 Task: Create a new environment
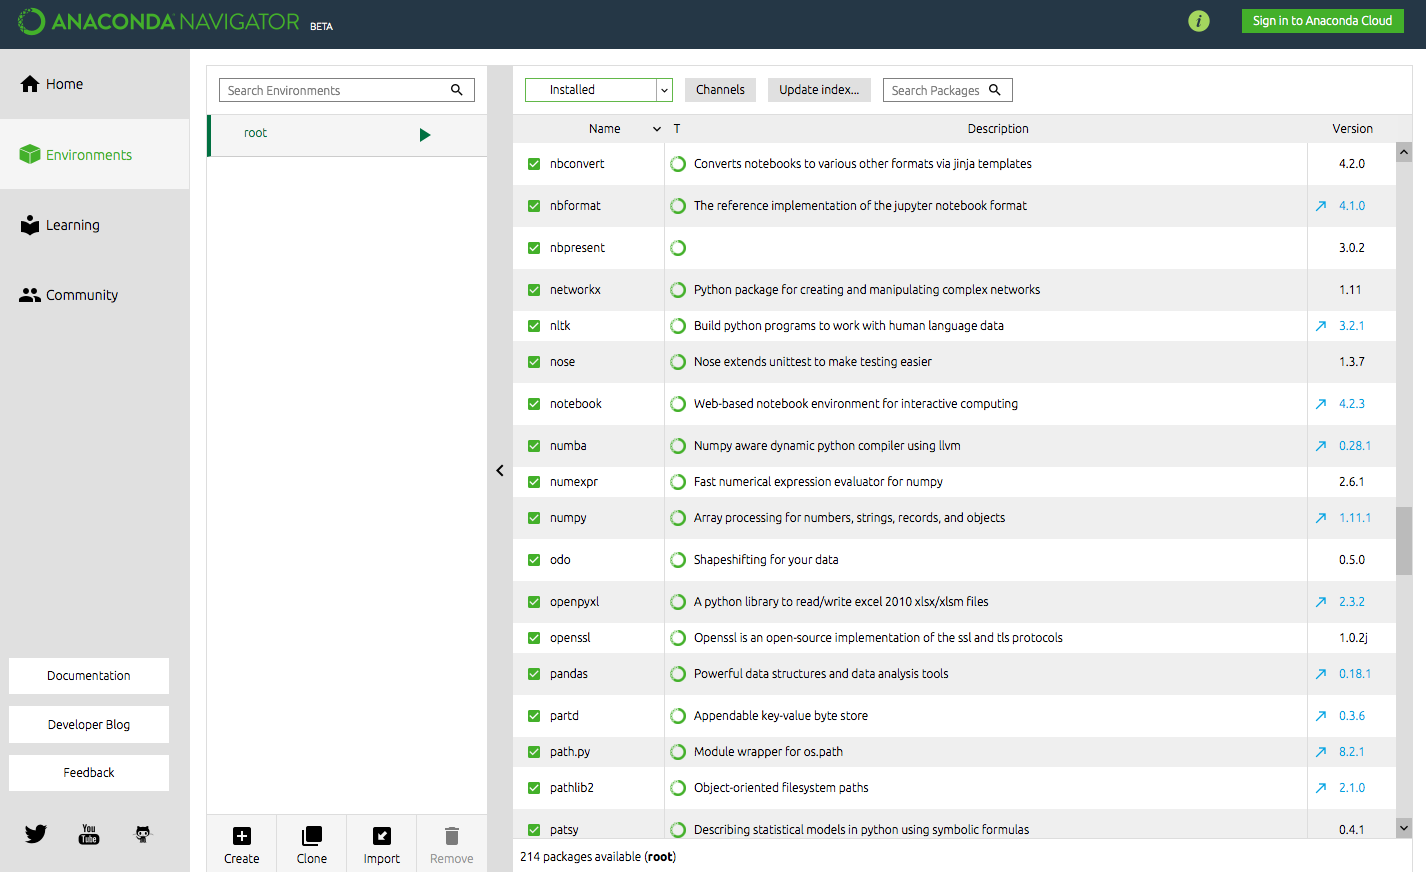tap(242, 845)
